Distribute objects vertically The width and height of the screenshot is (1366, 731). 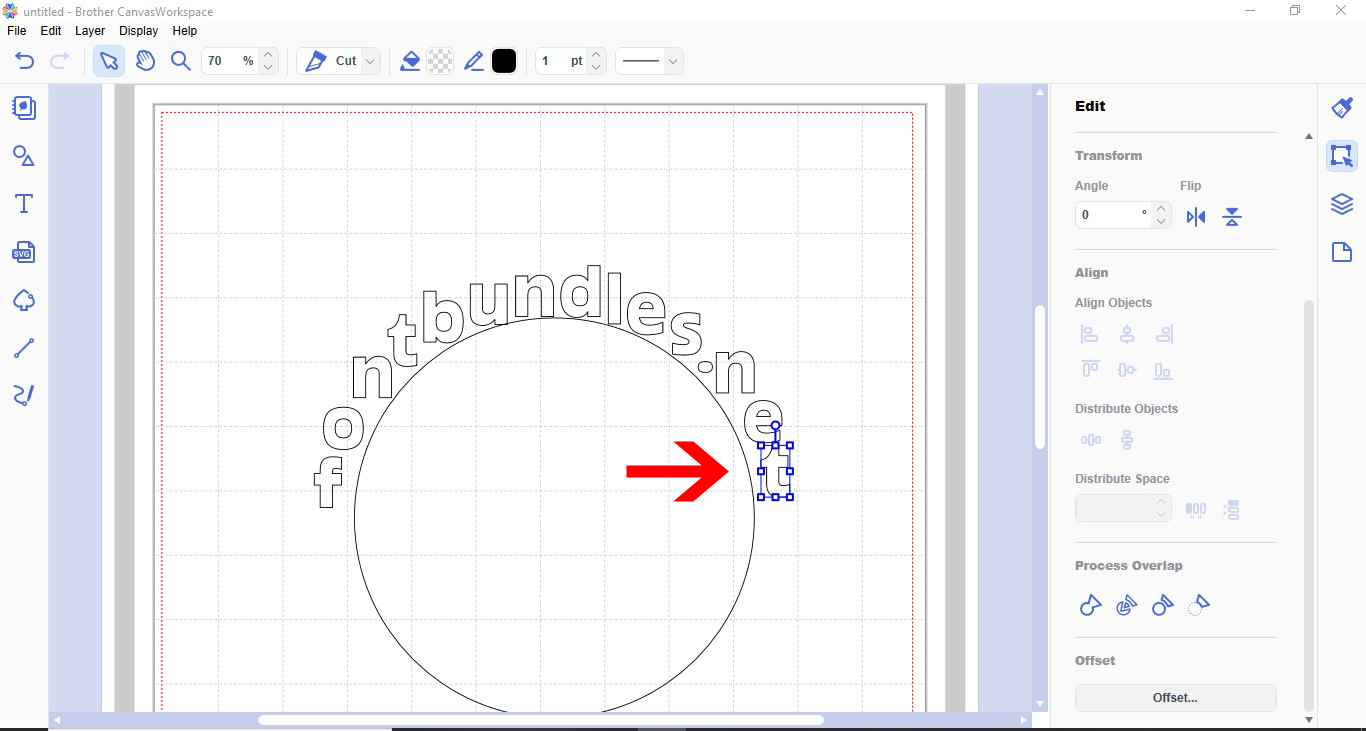[x=1127, y=440]
